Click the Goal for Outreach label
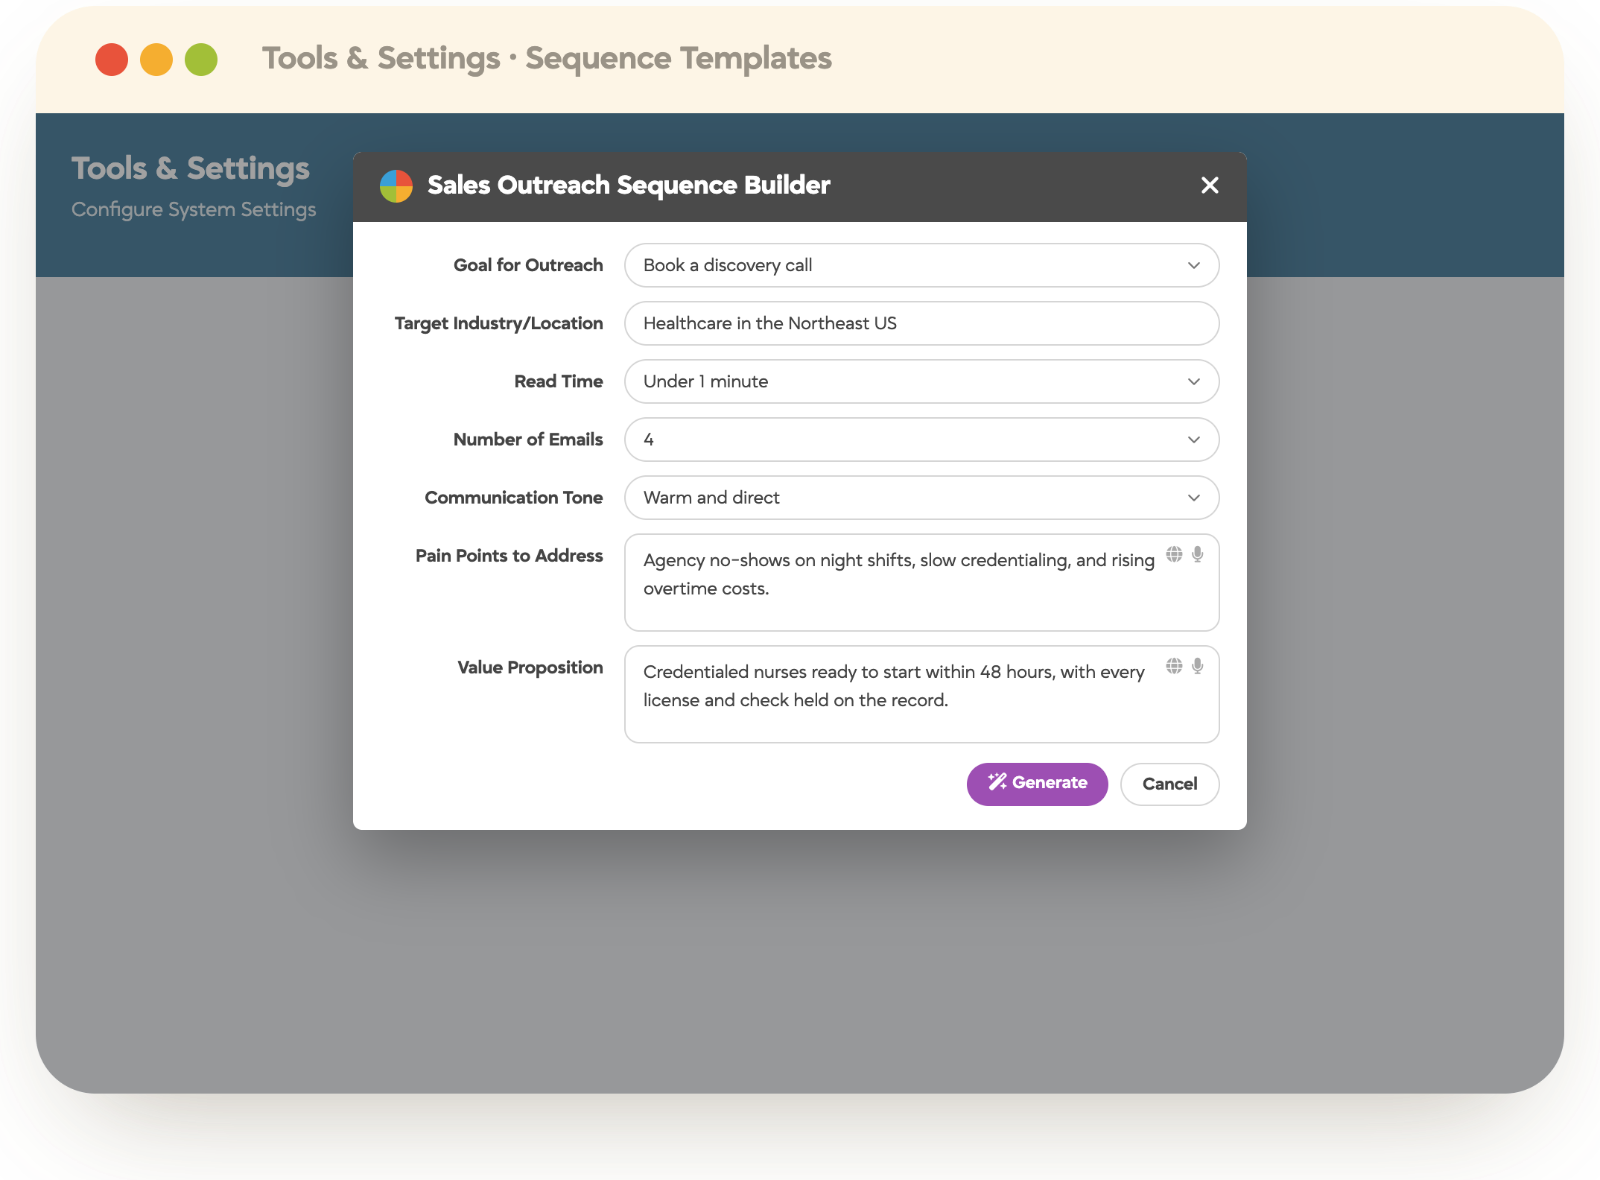The image size is (1600, 1180). [x=528, y=265]
